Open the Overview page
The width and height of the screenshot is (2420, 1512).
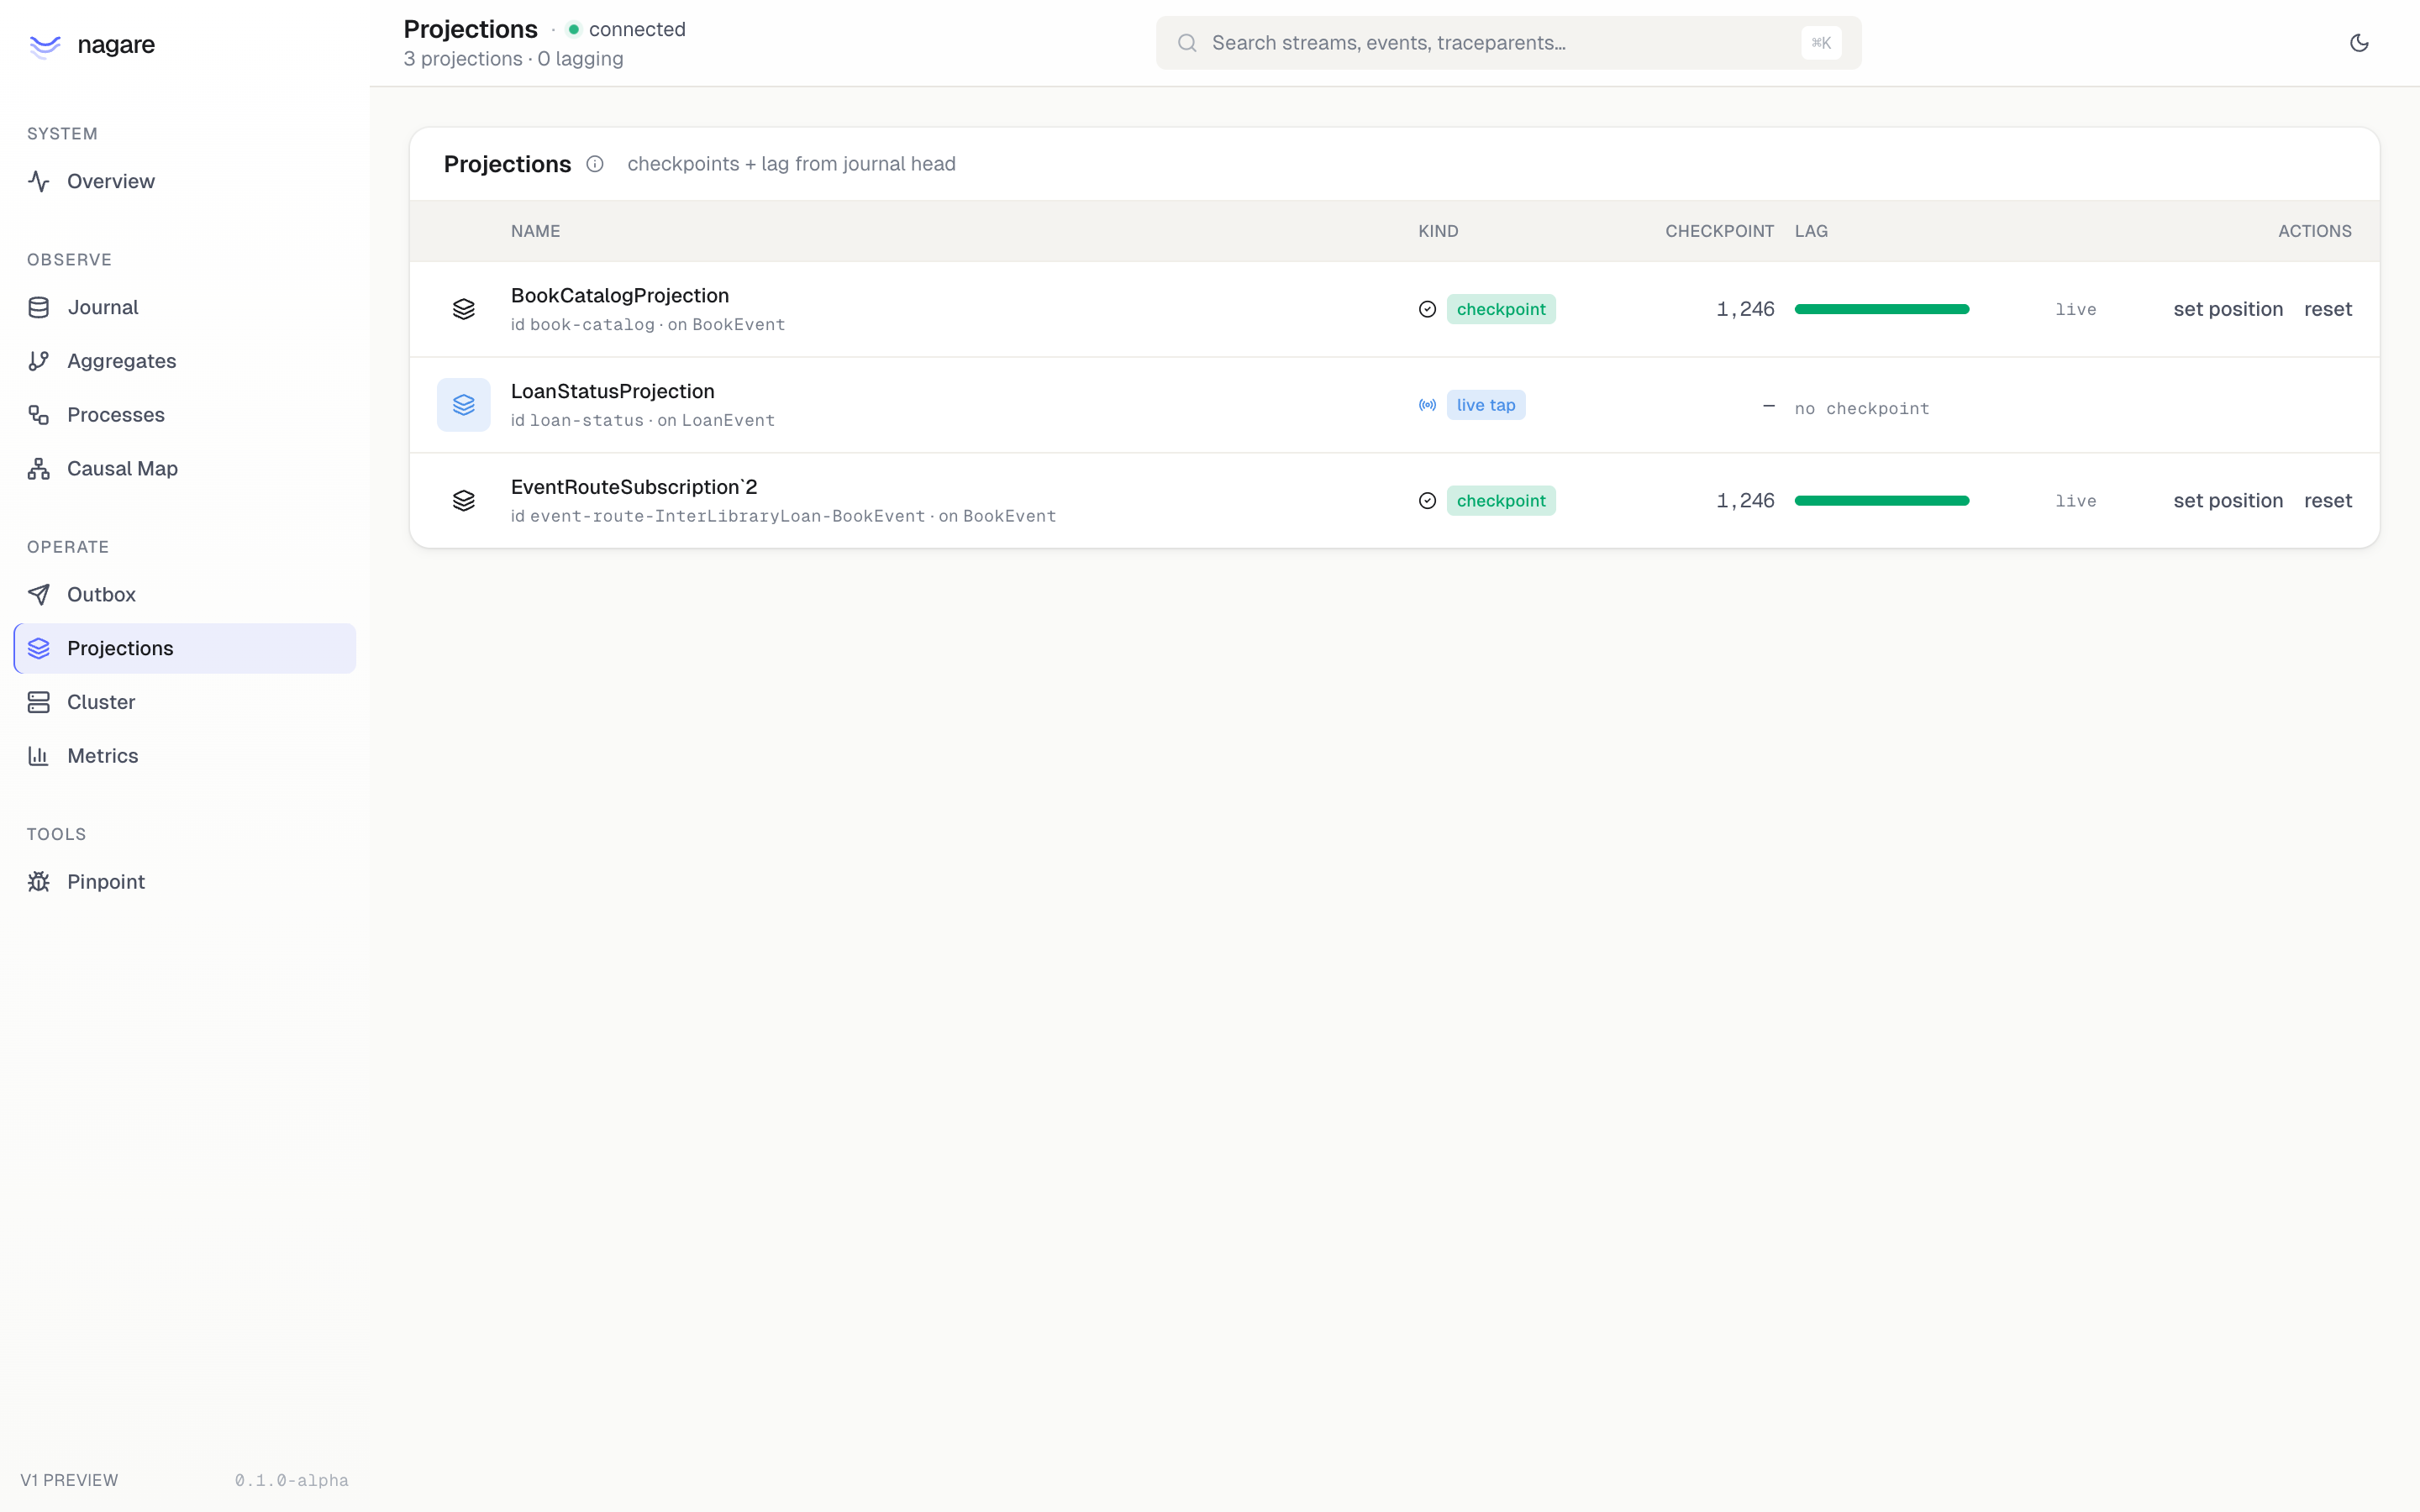[185, 181]
